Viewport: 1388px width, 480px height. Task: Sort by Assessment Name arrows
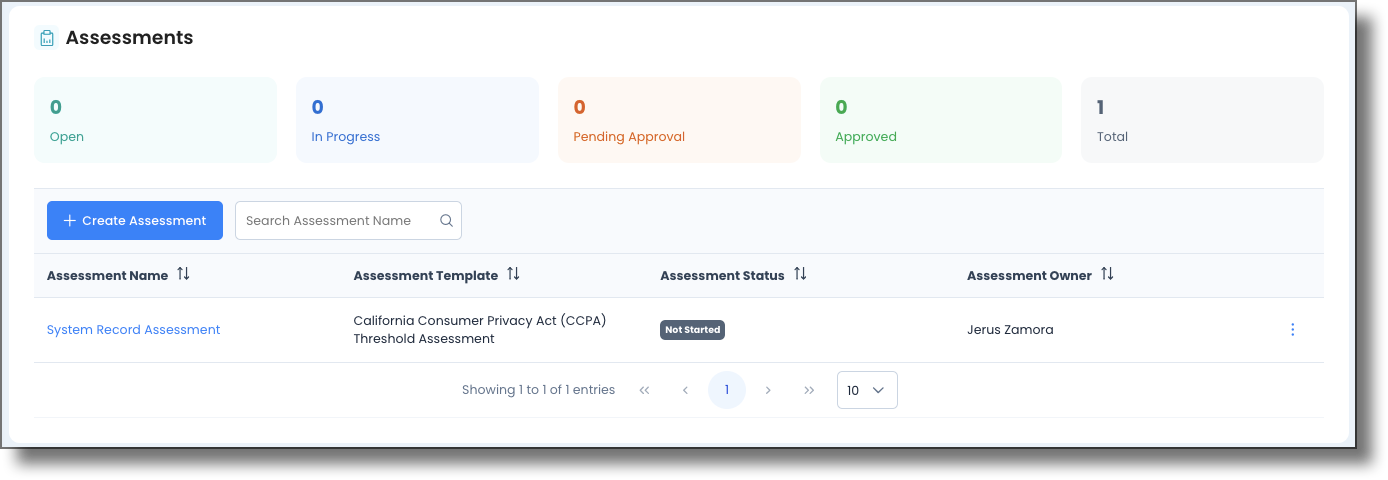pos(183,274)
